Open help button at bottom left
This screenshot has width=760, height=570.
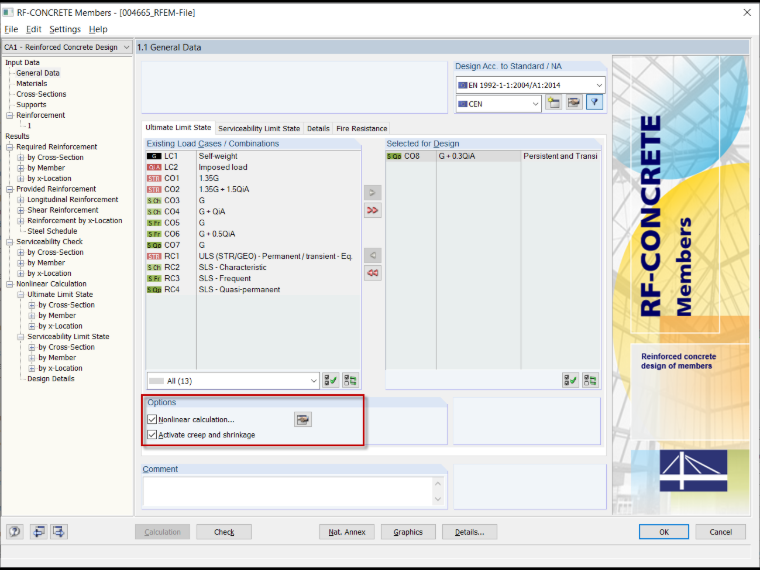[x=15, y=532]
